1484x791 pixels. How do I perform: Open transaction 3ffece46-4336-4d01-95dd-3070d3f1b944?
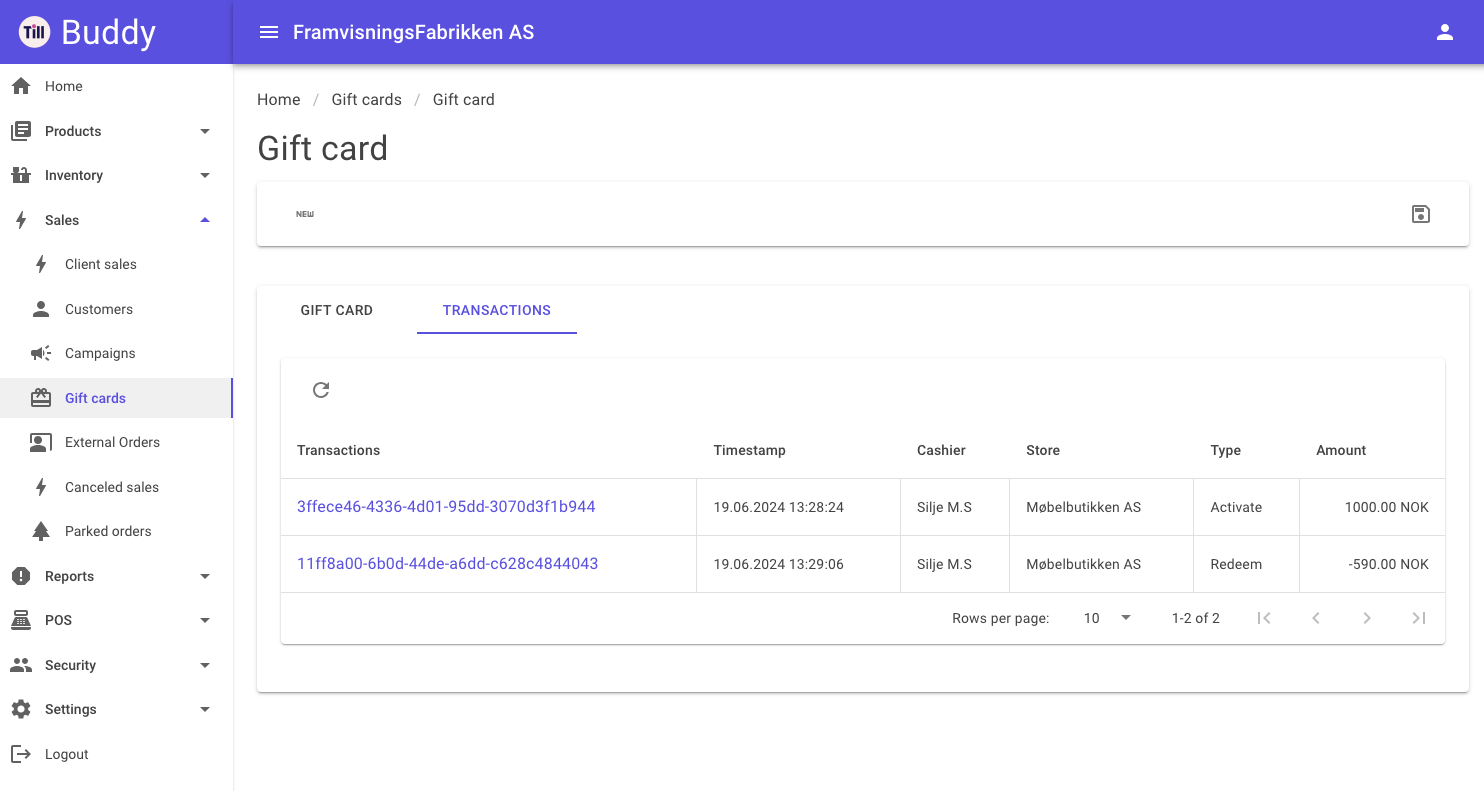click(446, 507)
